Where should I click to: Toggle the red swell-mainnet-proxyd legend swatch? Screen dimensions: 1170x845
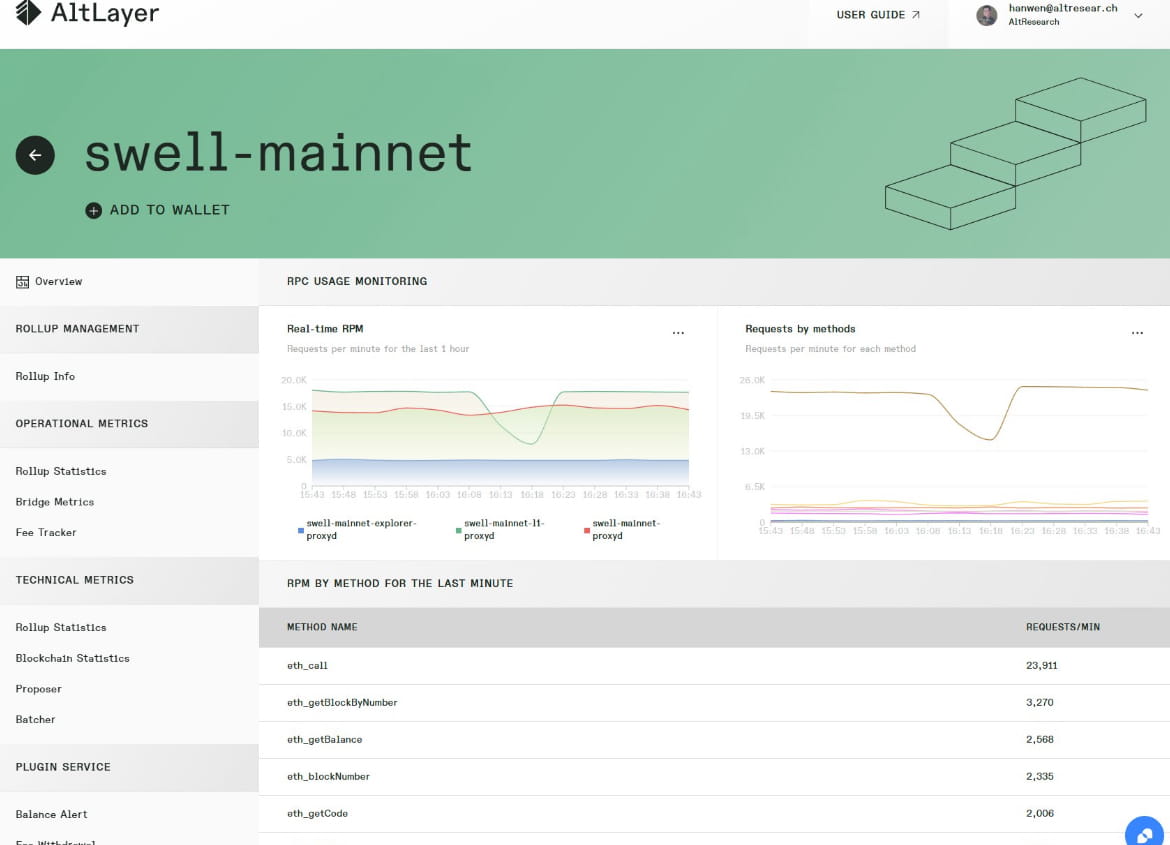click(587, 530)
